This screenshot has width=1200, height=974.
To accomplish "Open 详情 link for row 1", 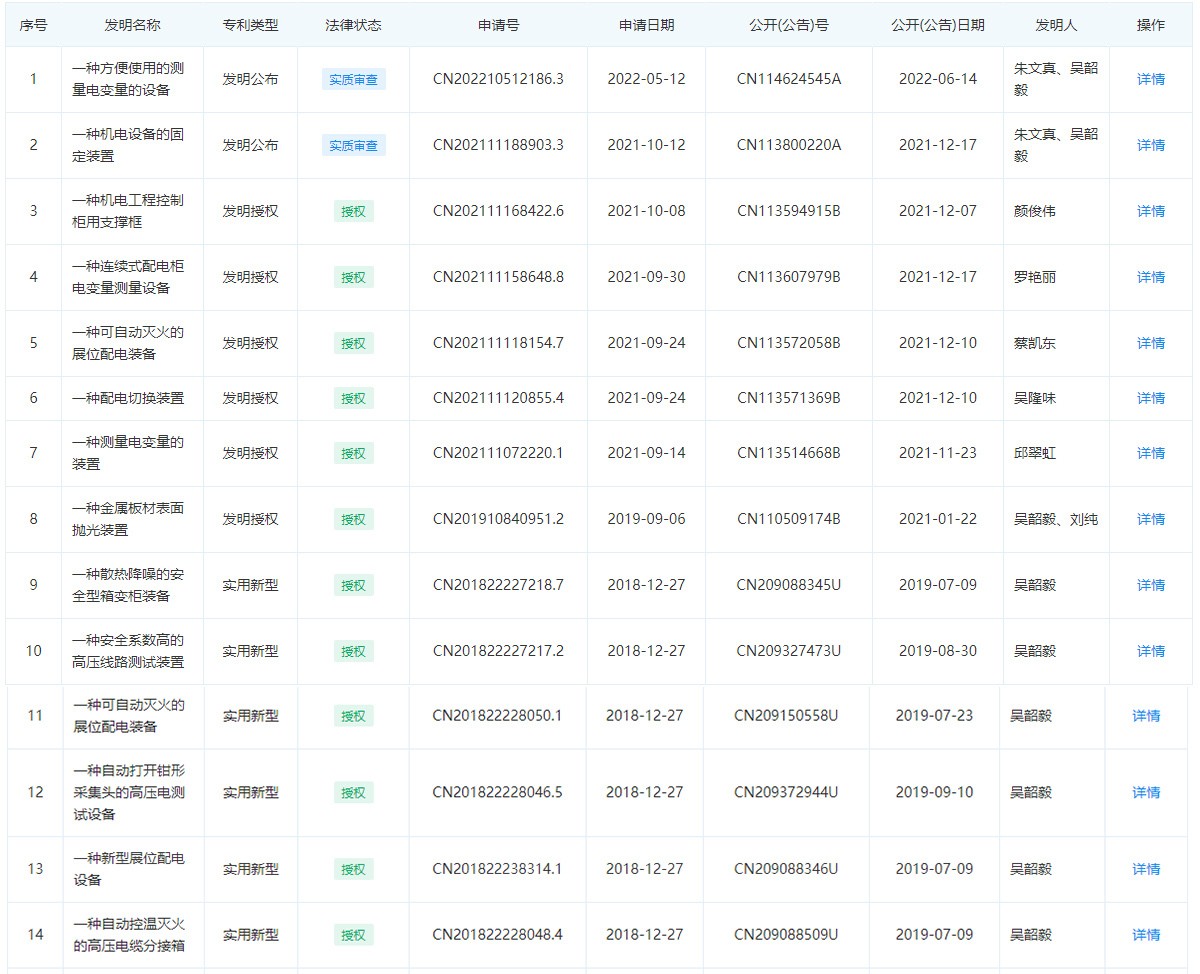I will tap(1150, 79).
